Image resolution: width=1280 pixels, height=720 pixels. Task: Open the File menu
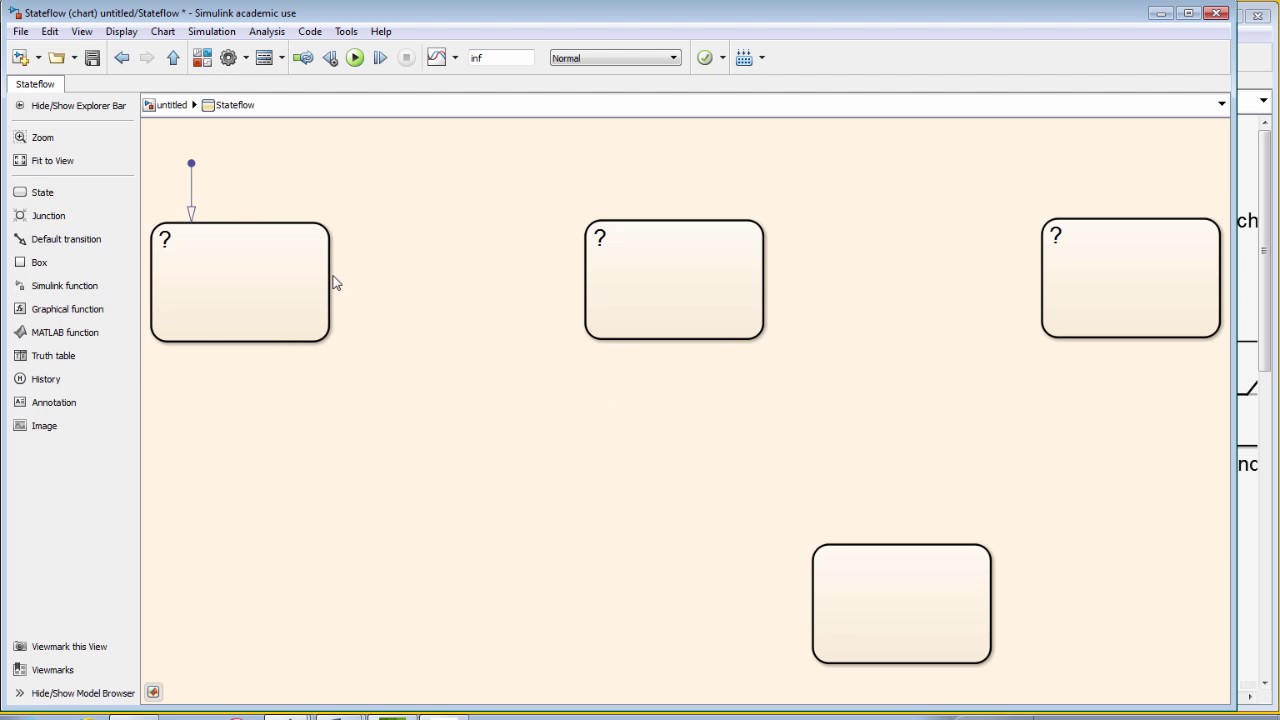20,31
